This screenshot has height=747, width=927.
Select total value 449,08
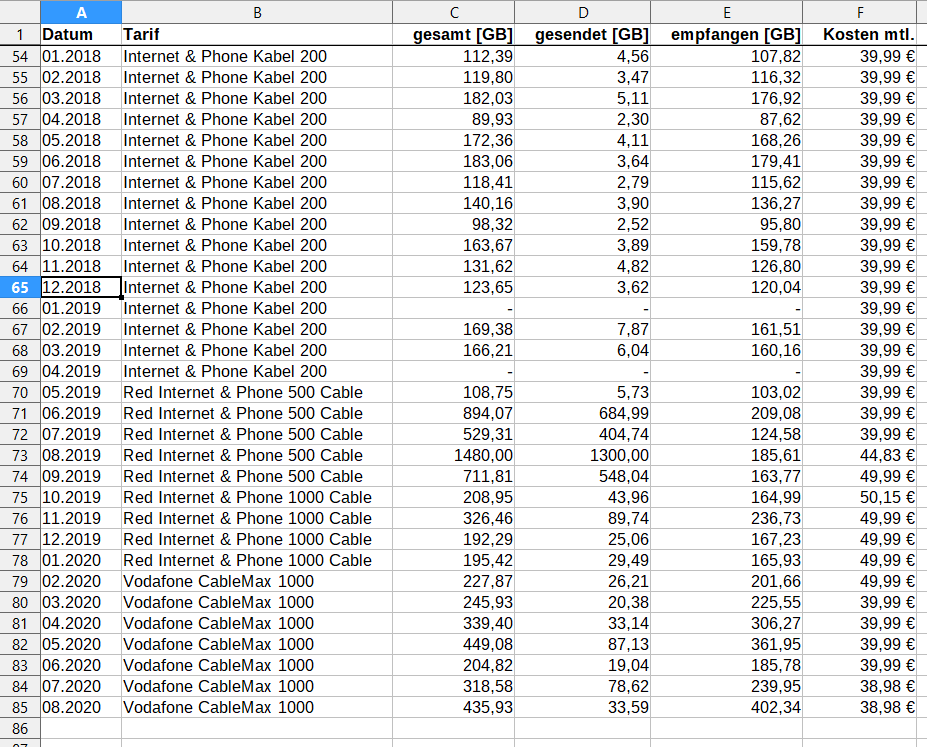[453, 644]
